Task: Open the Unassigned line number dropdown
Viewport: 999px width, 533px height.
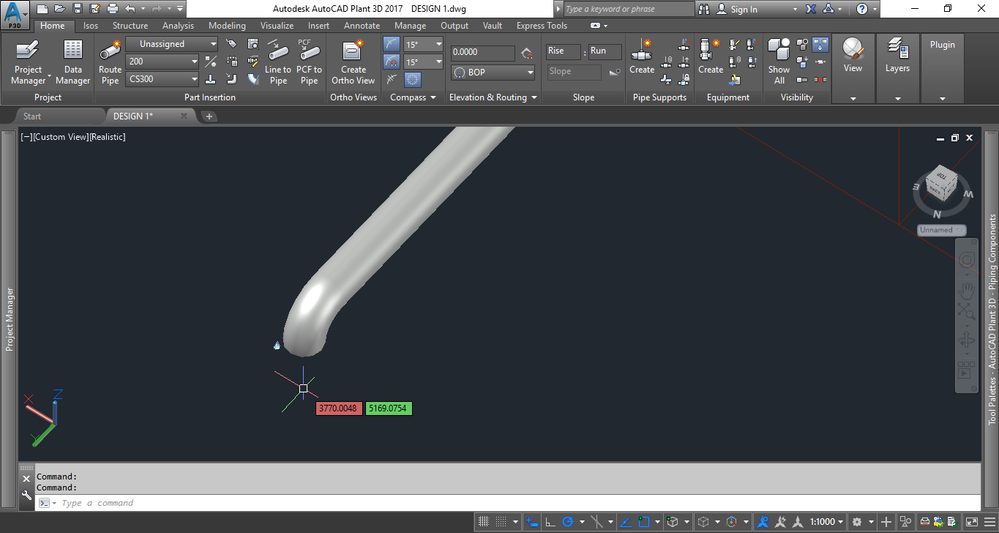Action: 171,44
